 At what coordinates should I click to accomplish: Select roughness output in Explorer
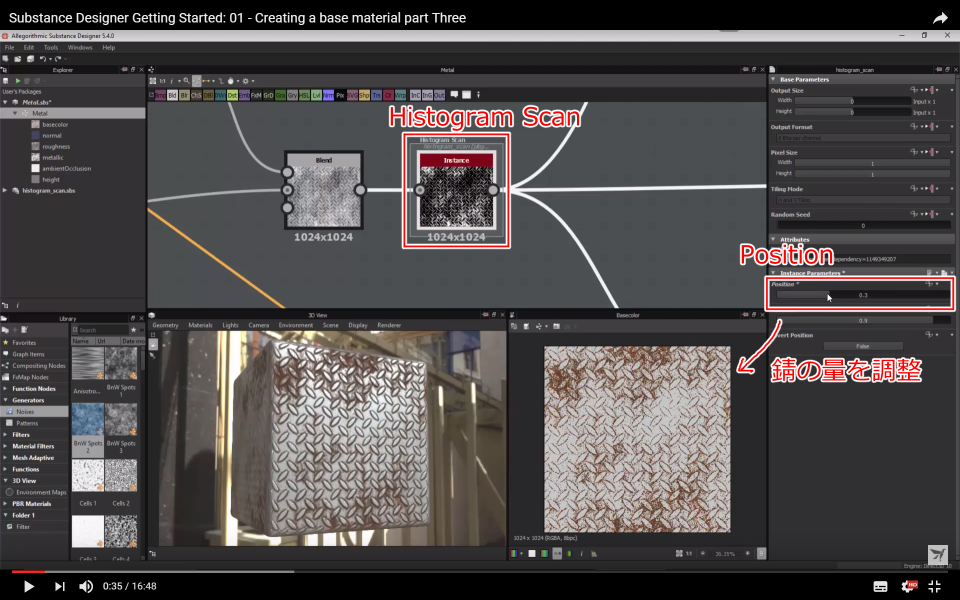tap(56, 146)
